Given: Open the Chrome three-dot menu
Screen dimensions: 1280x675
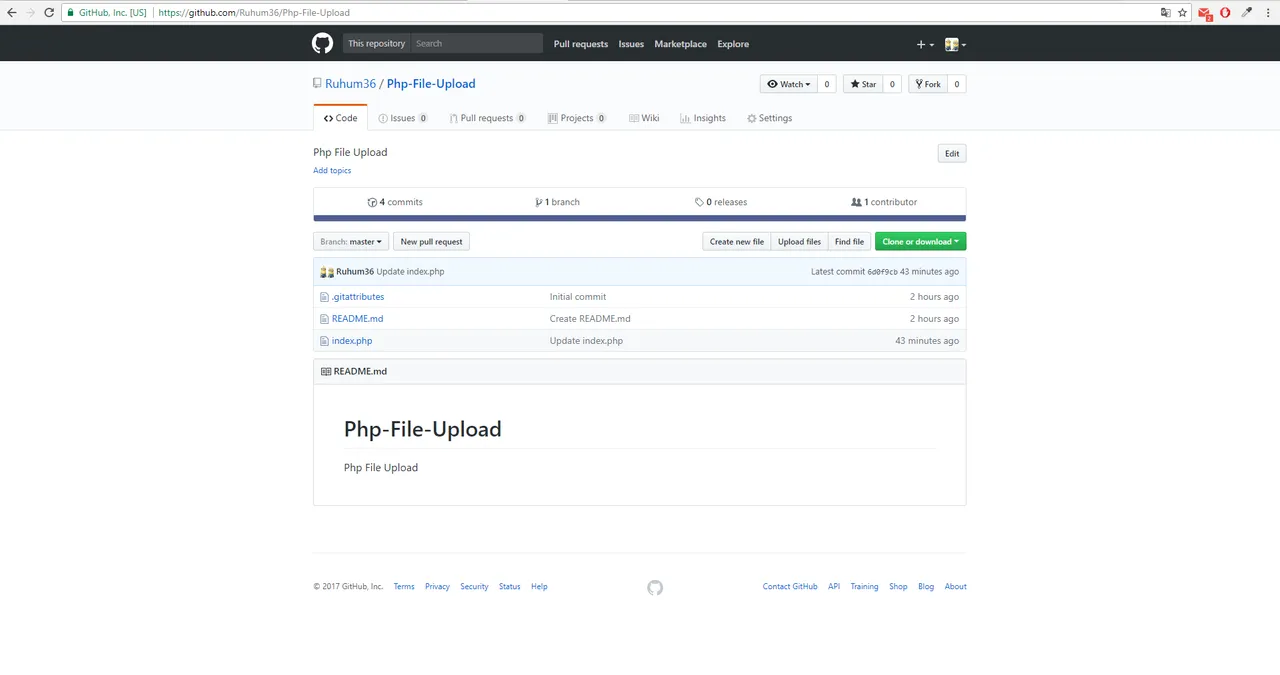Looking at the screenshot, I should pyautogui.click(x=1268, y=13).
